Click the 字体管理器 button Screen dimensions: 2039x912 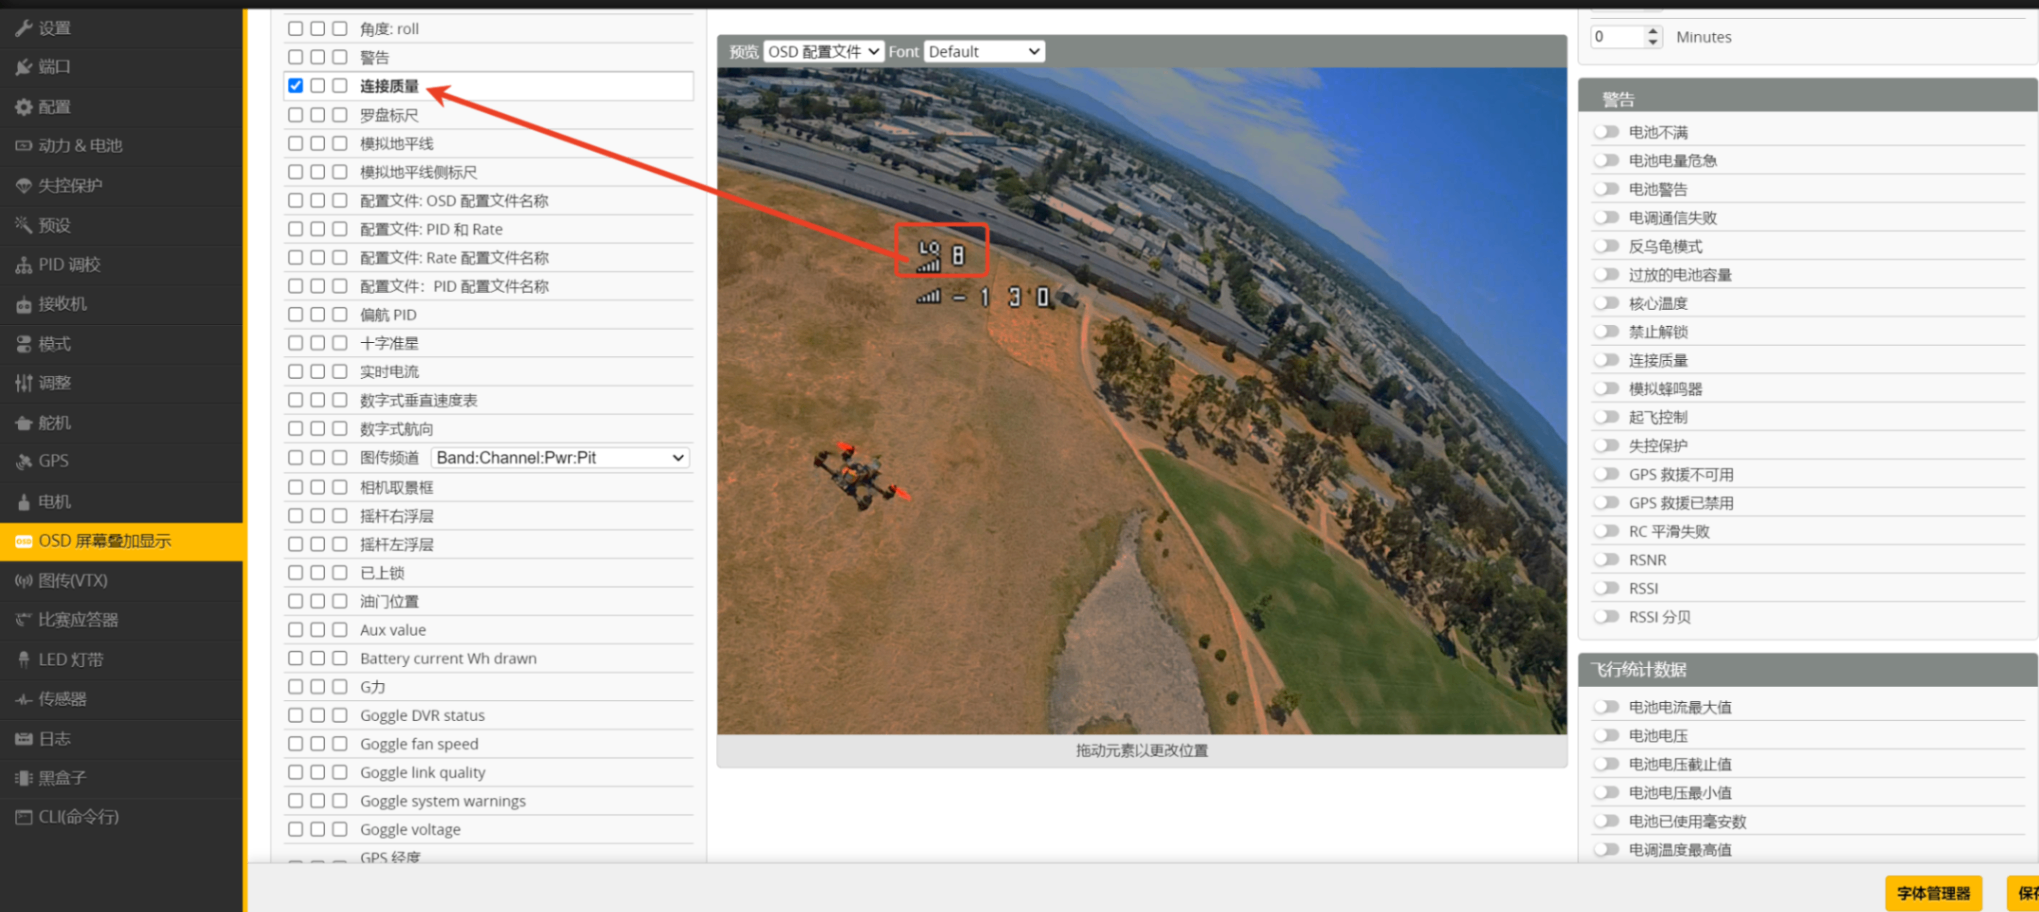[1932, 893]
